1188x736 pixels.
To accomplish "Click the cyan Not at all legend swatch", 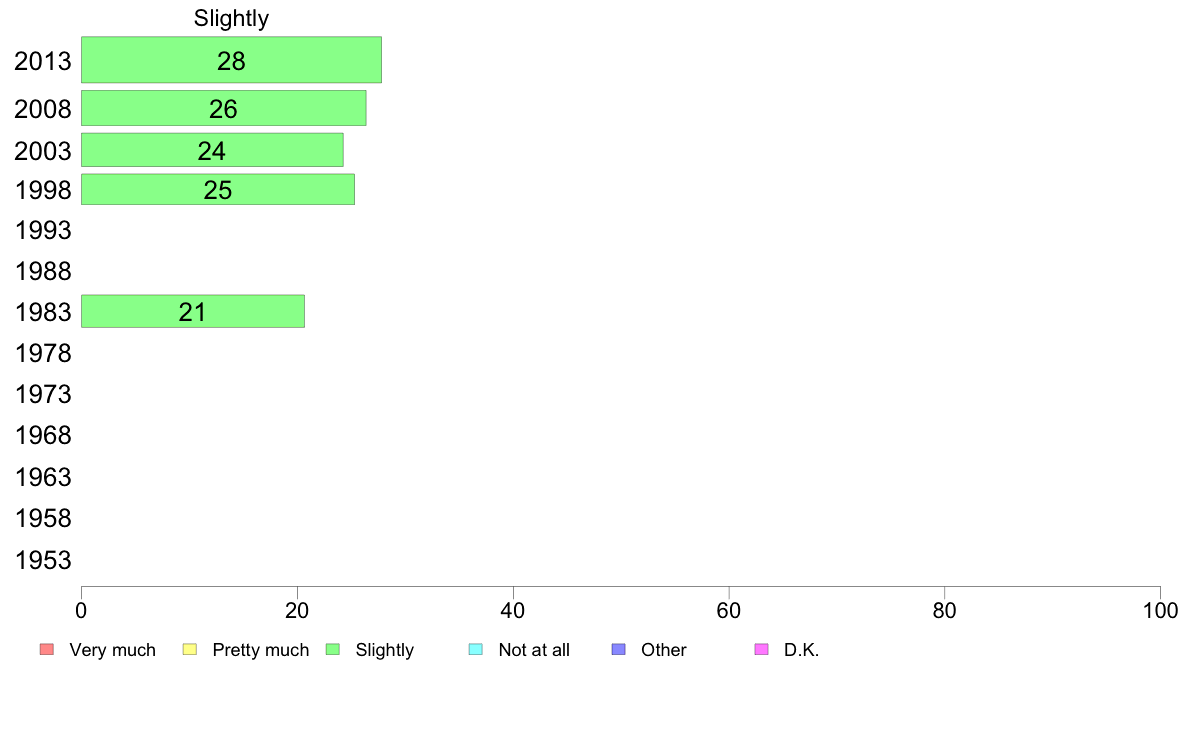I will [x=476, y=650].
